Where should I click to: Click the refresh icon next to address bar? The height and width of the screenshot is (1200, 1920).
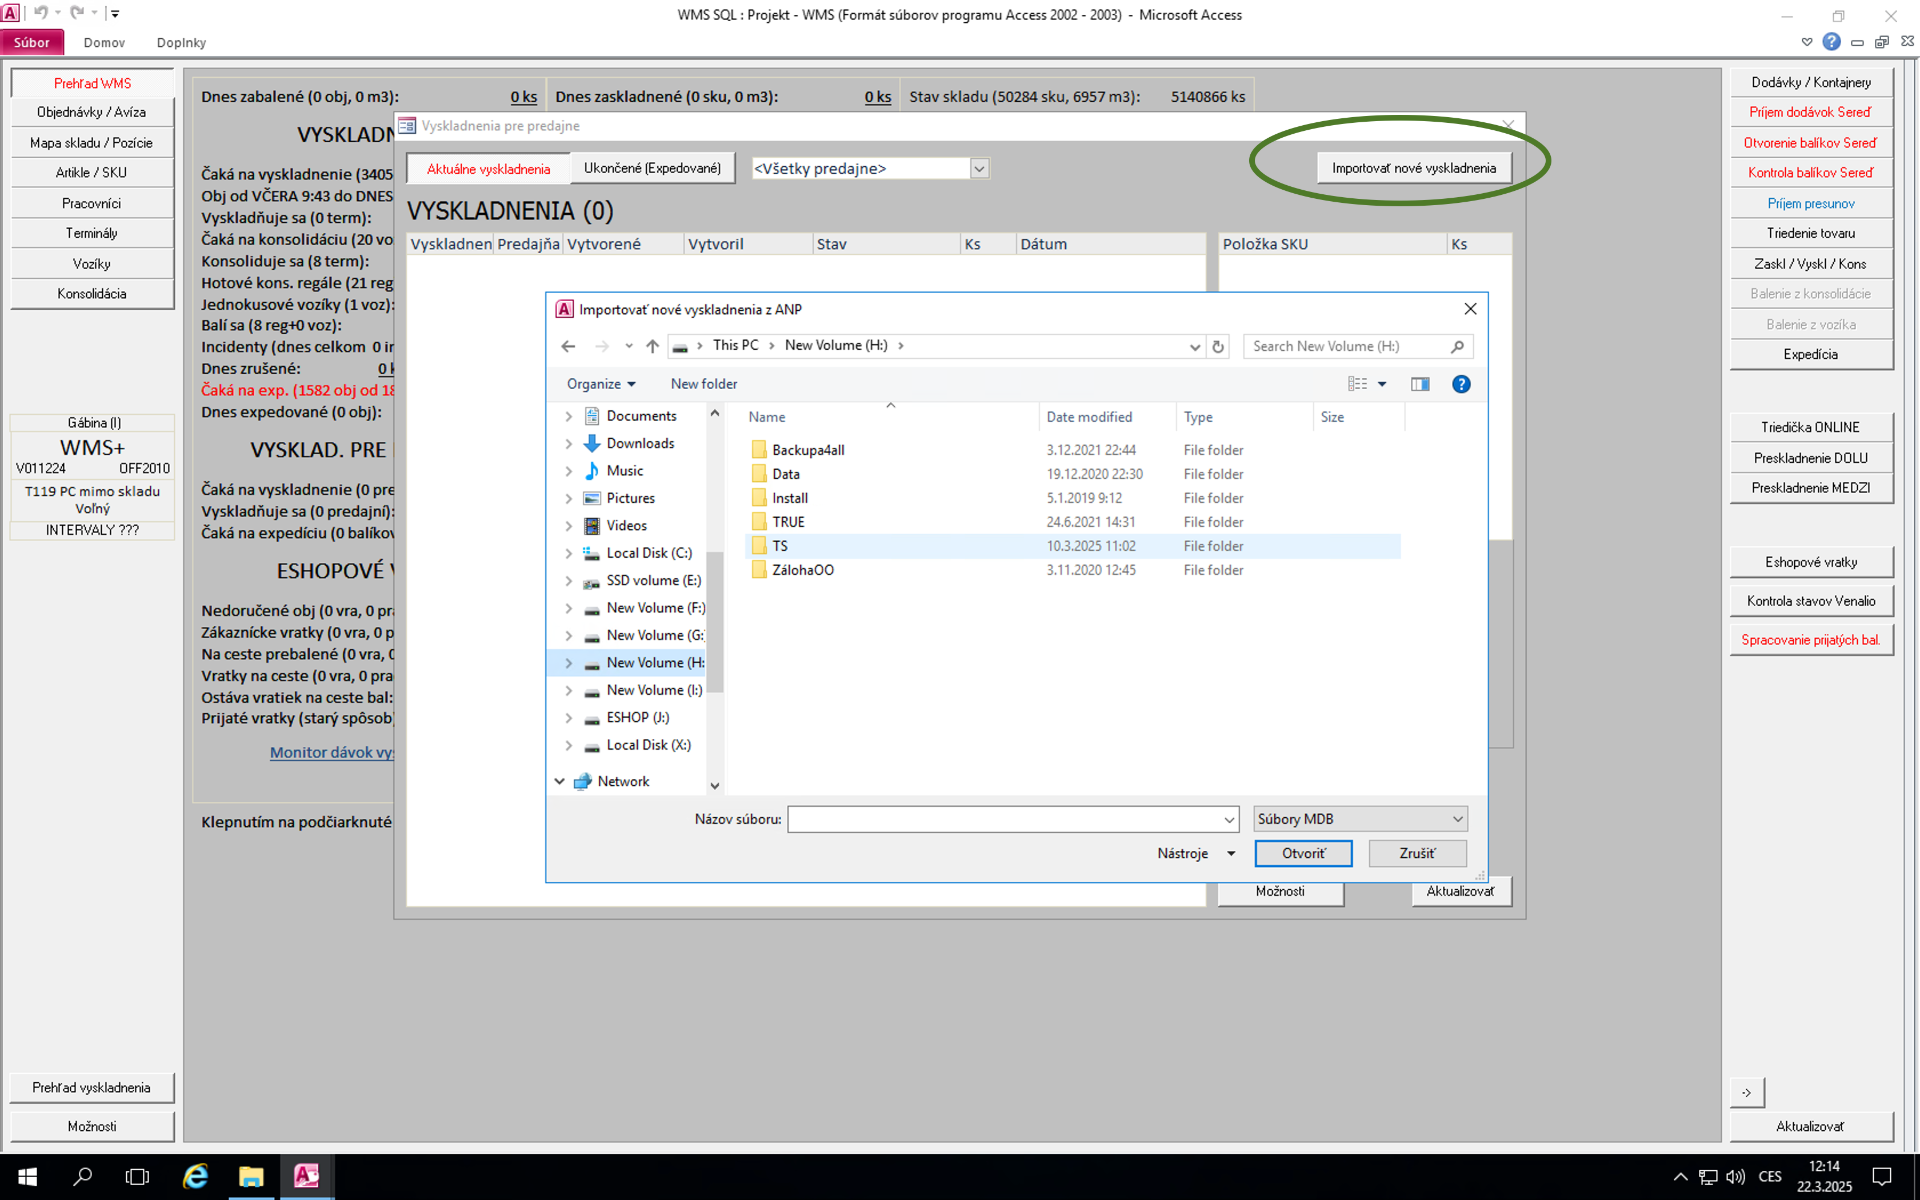coord(1218,346)
